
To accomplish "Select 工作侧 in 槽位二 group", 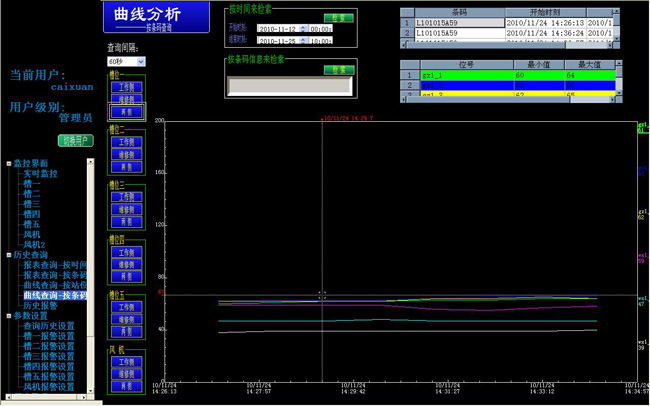I will click(126, 142).
